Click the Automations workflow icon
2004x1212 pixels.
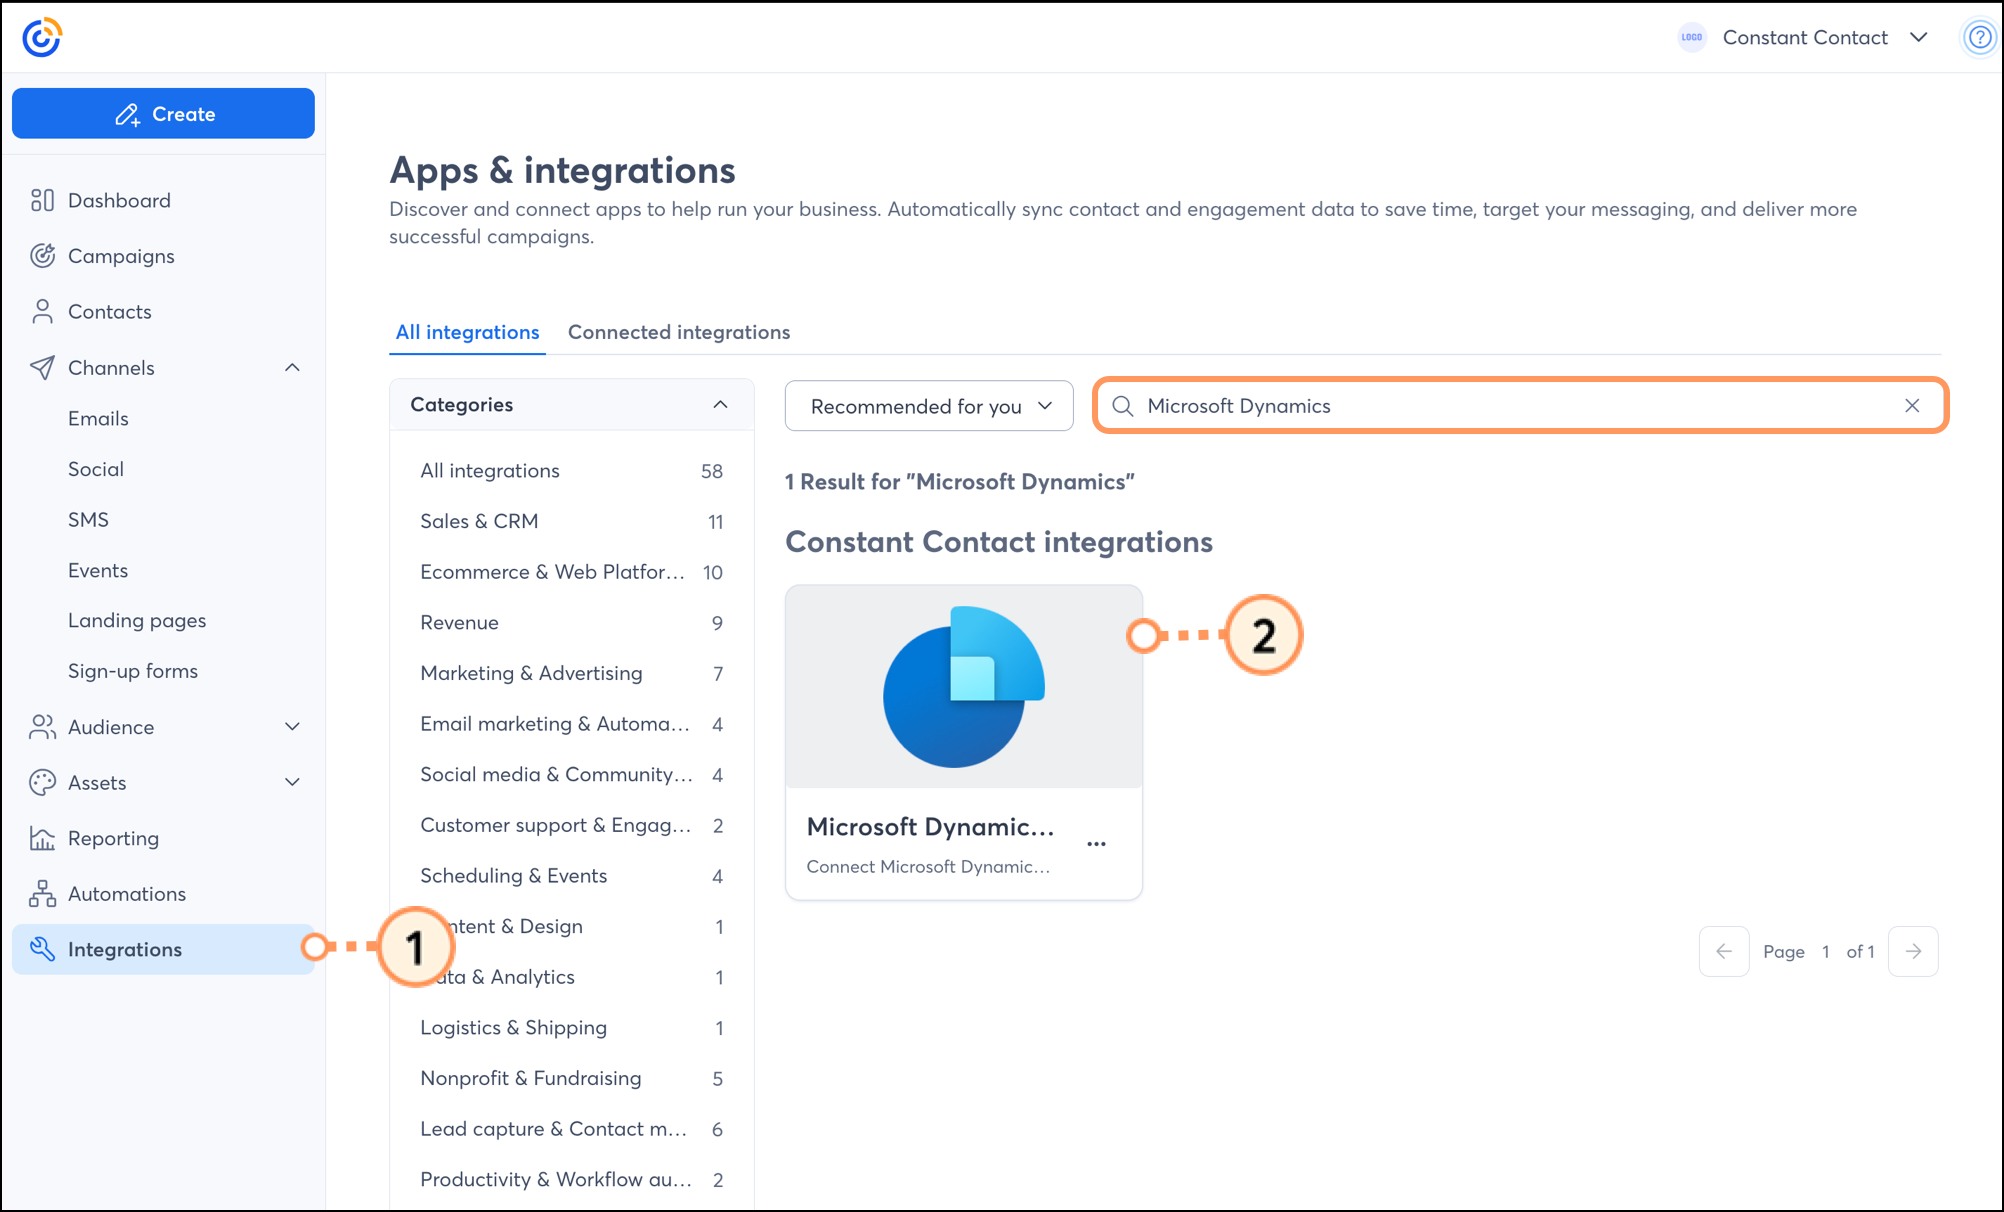pos(42,894)
